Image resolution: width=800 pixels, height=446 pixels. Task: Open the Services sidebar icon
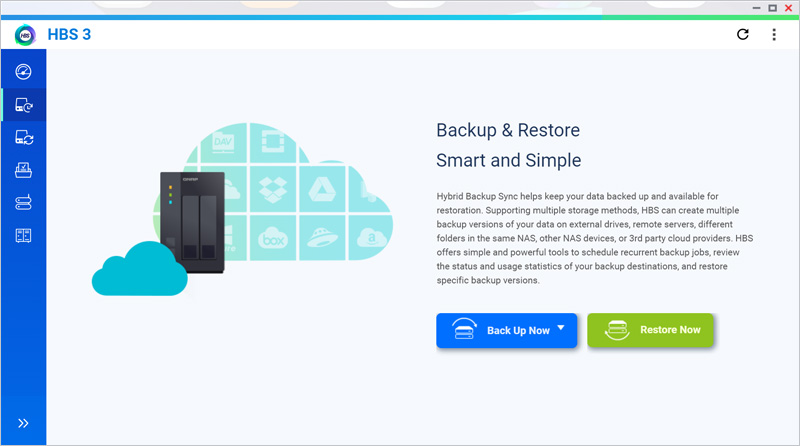click(x=23, y=236)
